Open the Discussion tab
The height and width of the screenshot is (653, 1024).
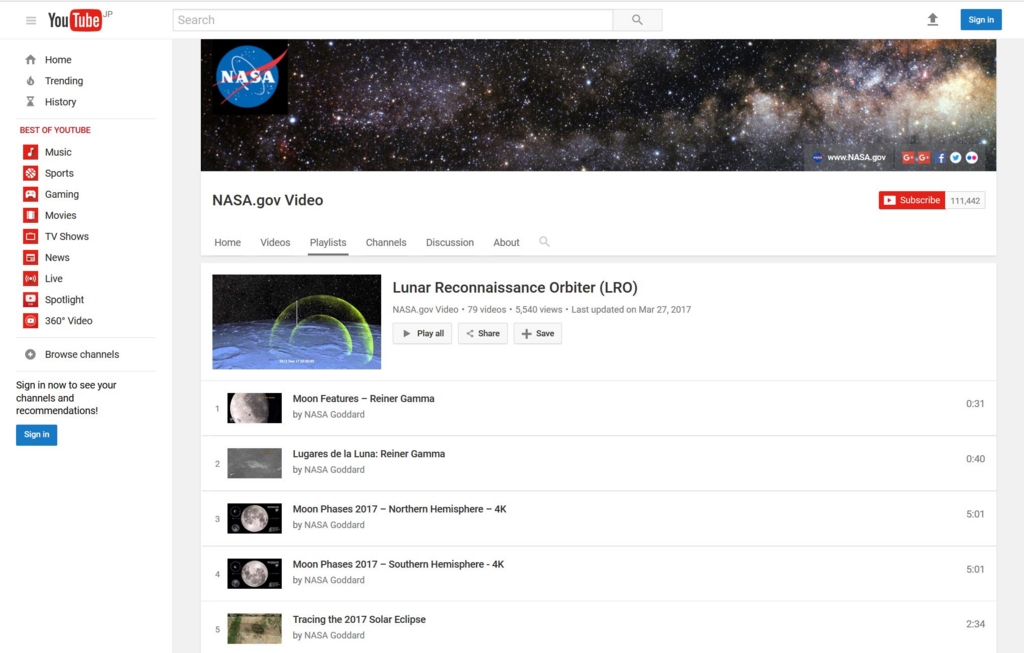click(450, 242)
